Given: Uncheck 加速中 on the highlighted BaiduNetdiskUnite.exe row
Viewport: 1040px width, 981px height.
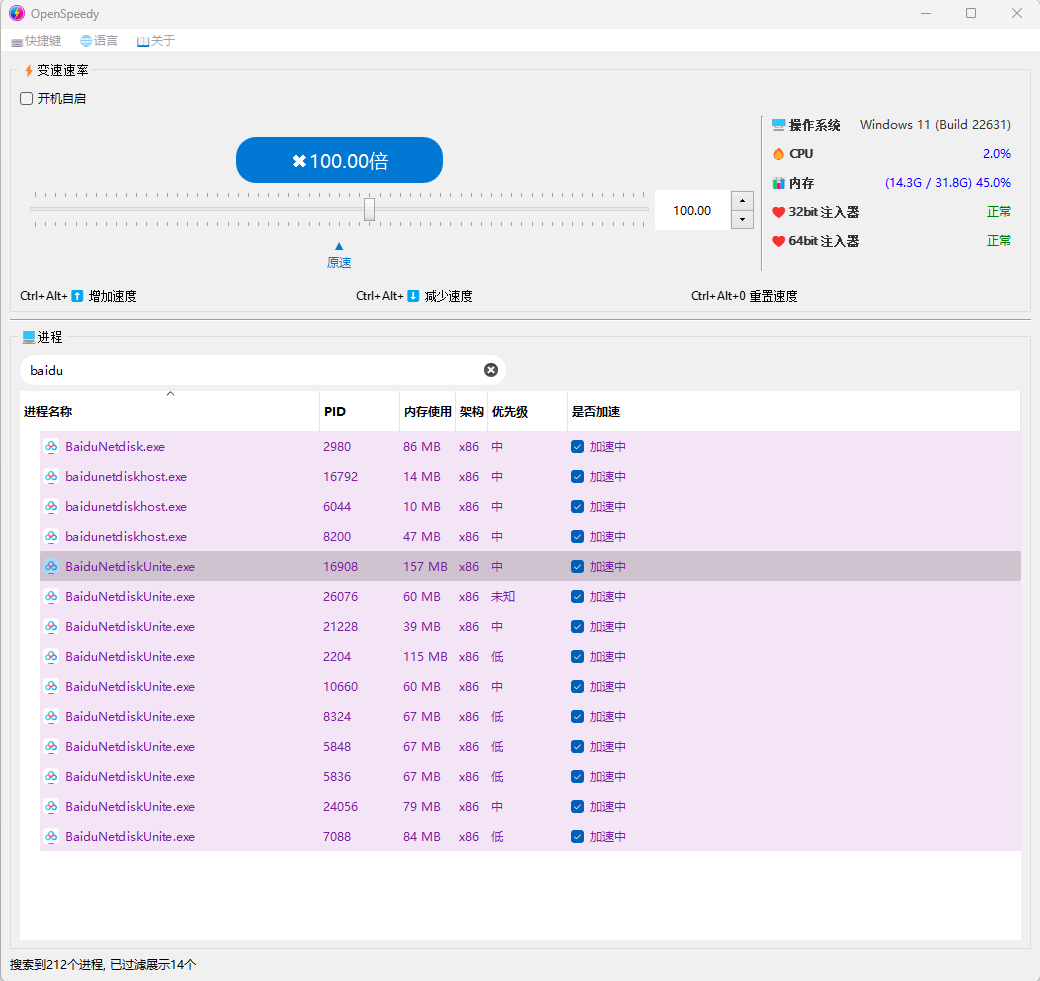Looking at the screenshot, I should click(577, 566).
